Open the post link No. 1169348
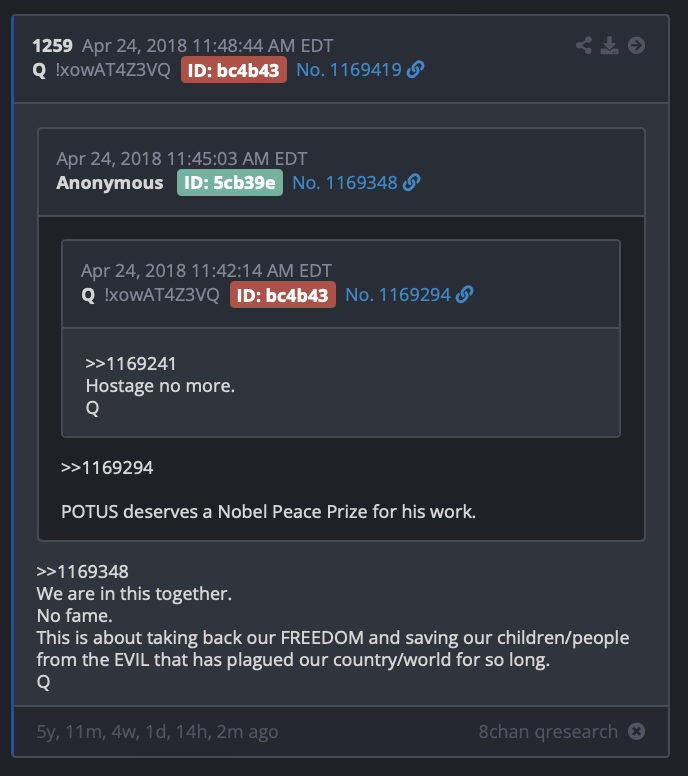The image size is (688, 776). click(x=344, y=183)
